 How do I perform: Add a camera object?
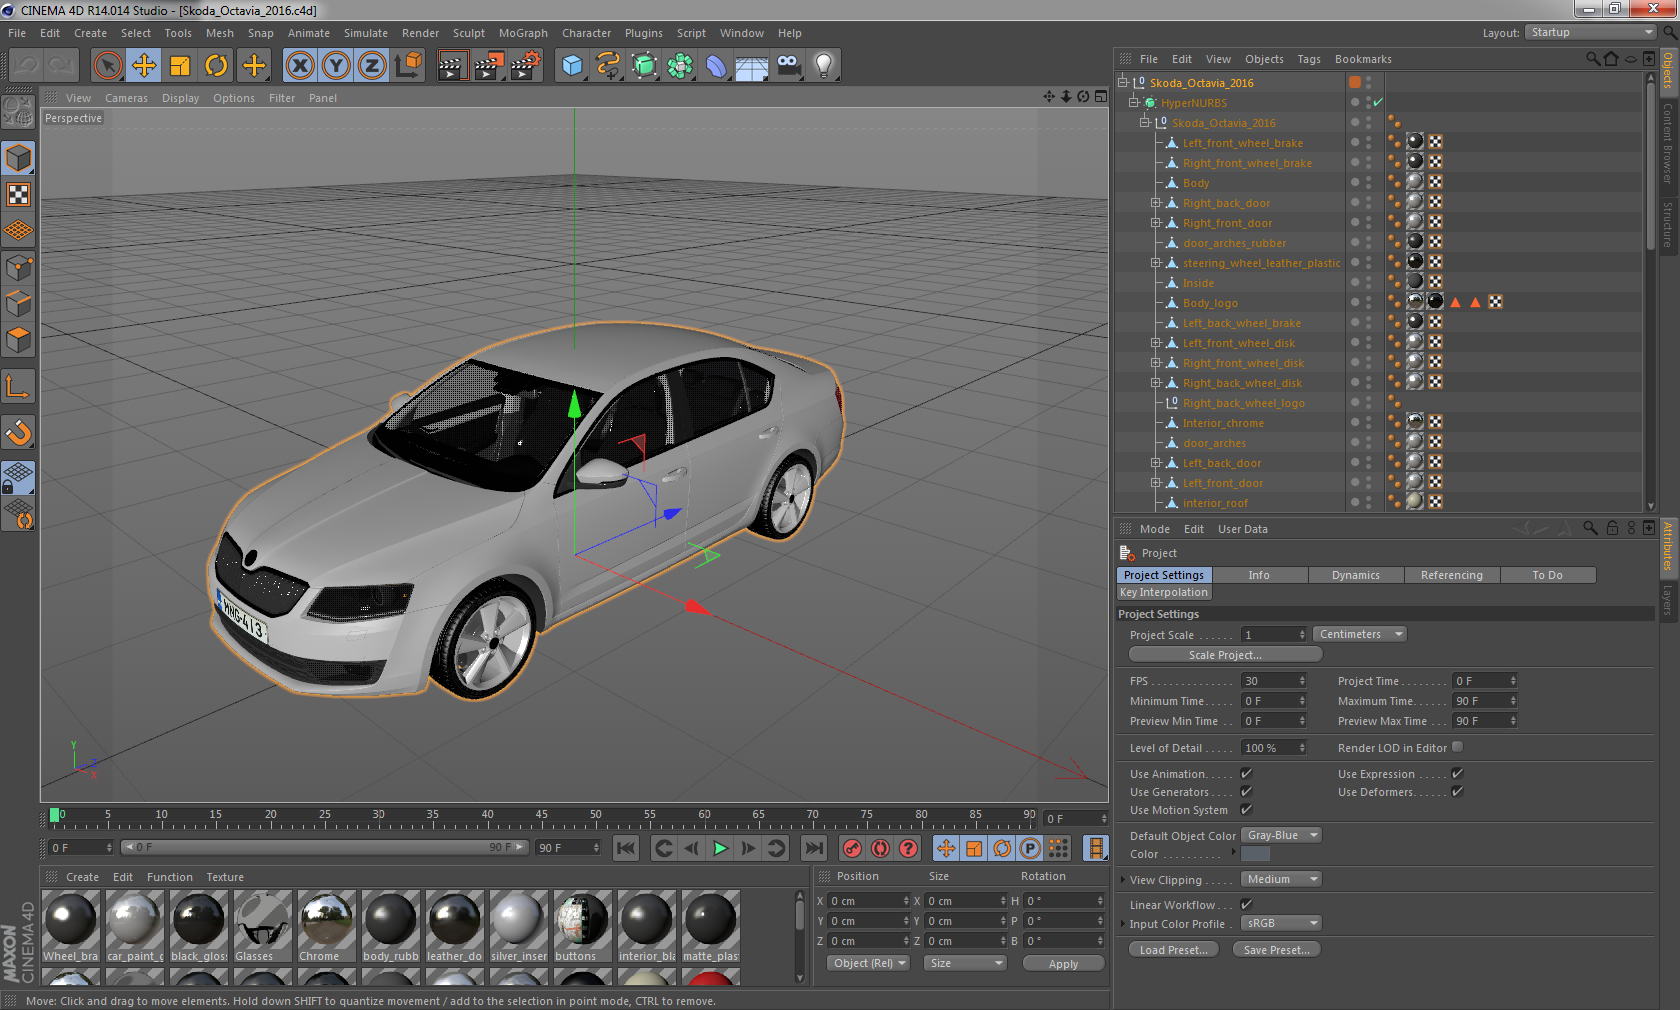click(x=788, y=66)
